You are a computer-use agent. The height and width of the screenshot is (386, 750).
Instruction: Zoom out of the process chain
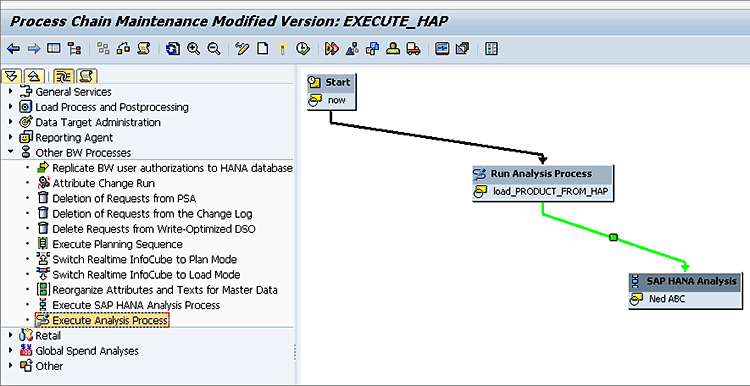tap(213, 48)
